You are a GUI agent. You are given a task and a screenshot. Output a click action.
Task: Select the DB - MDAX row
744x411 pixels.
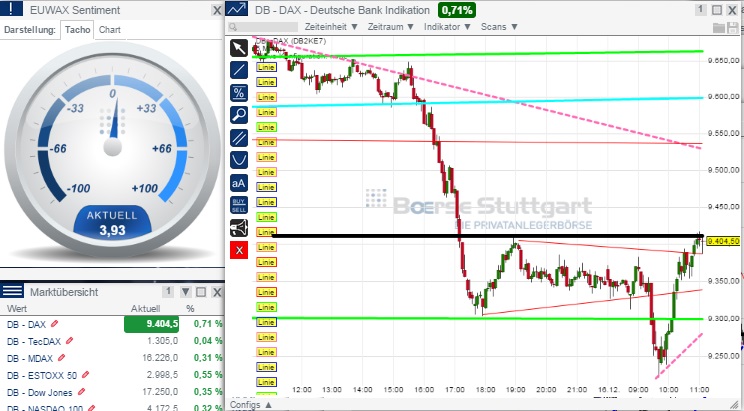click(x=112, y=358)
